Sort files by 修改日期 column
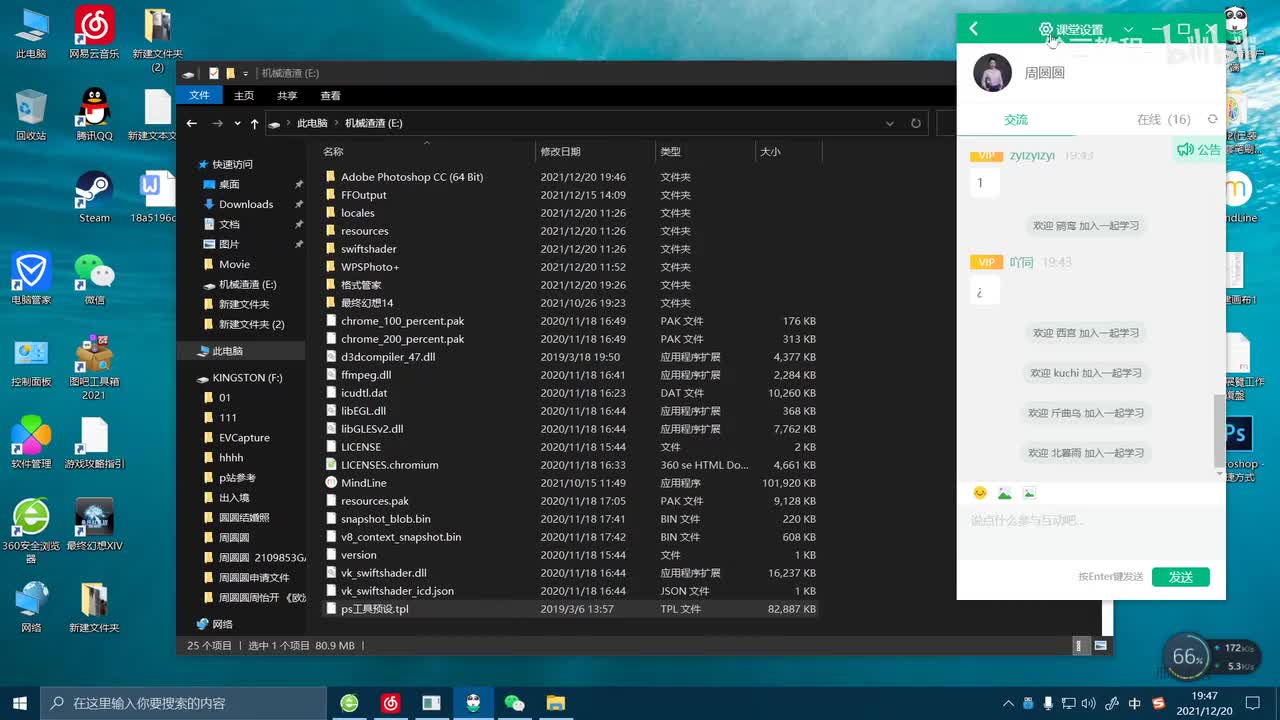This screenshot has width=1280, height=720. (560, 152)
